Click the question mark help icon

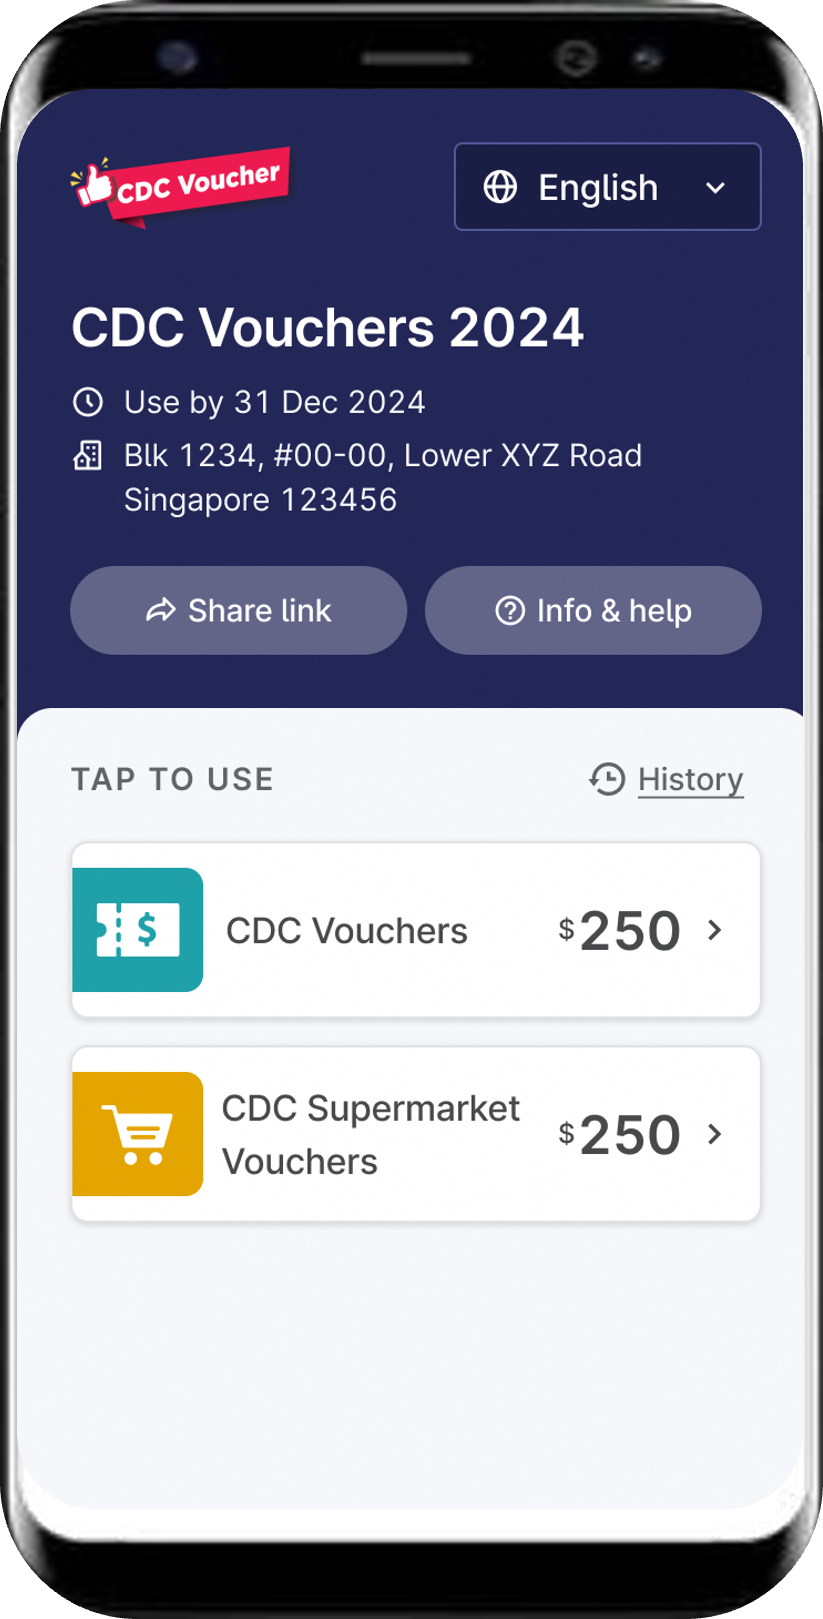510,610
